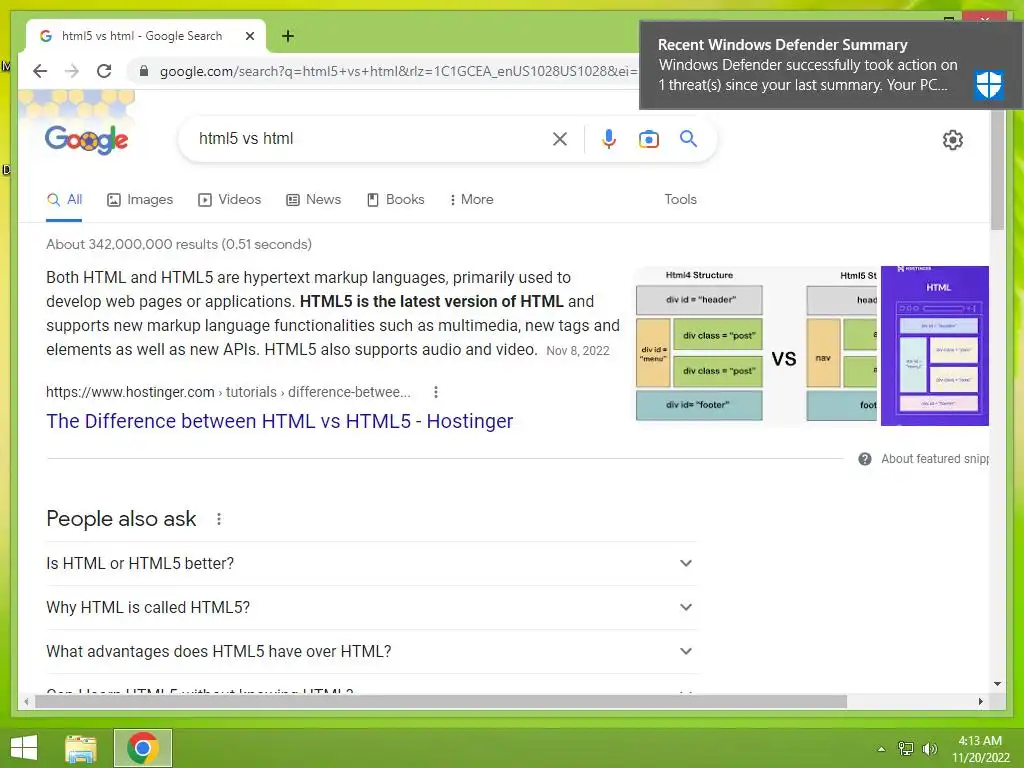Click About featured snippets link
1024x768 pixels.
click(935, 459)
